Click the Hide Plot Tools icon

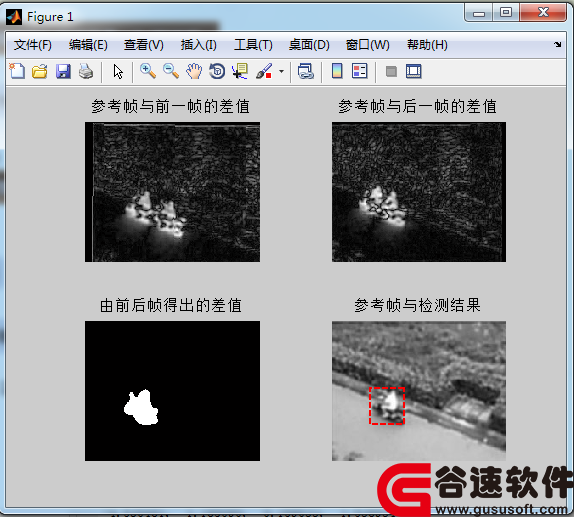[391, 71]
